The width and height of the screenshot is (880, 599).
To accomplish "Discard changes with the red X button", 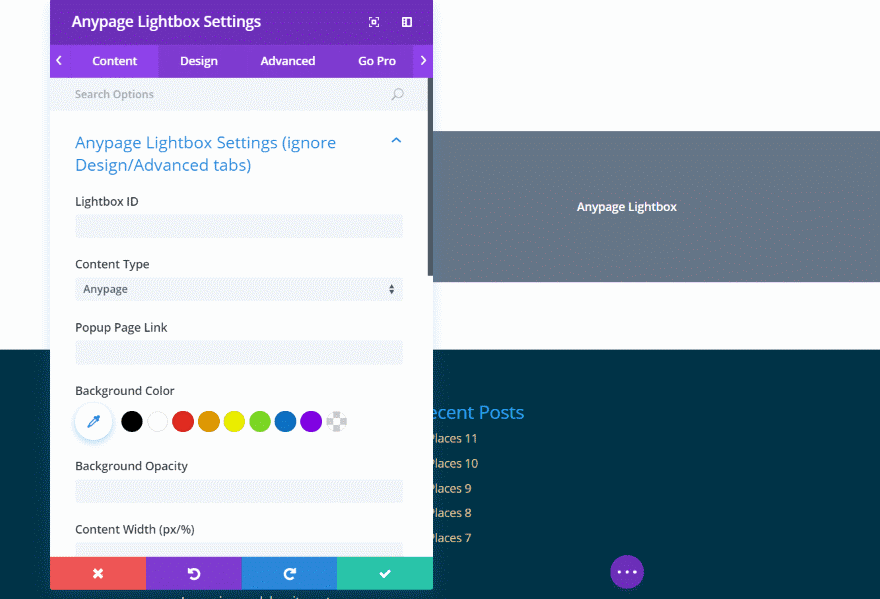I will [x=98, y=573].
